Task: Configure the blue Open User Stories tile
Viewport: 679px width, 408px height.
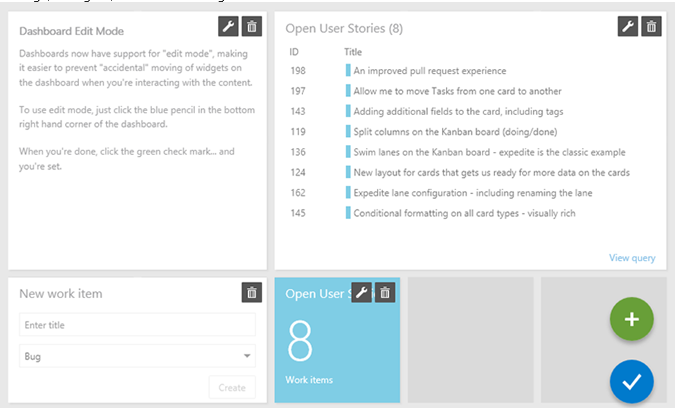Action: click(362, 293)
